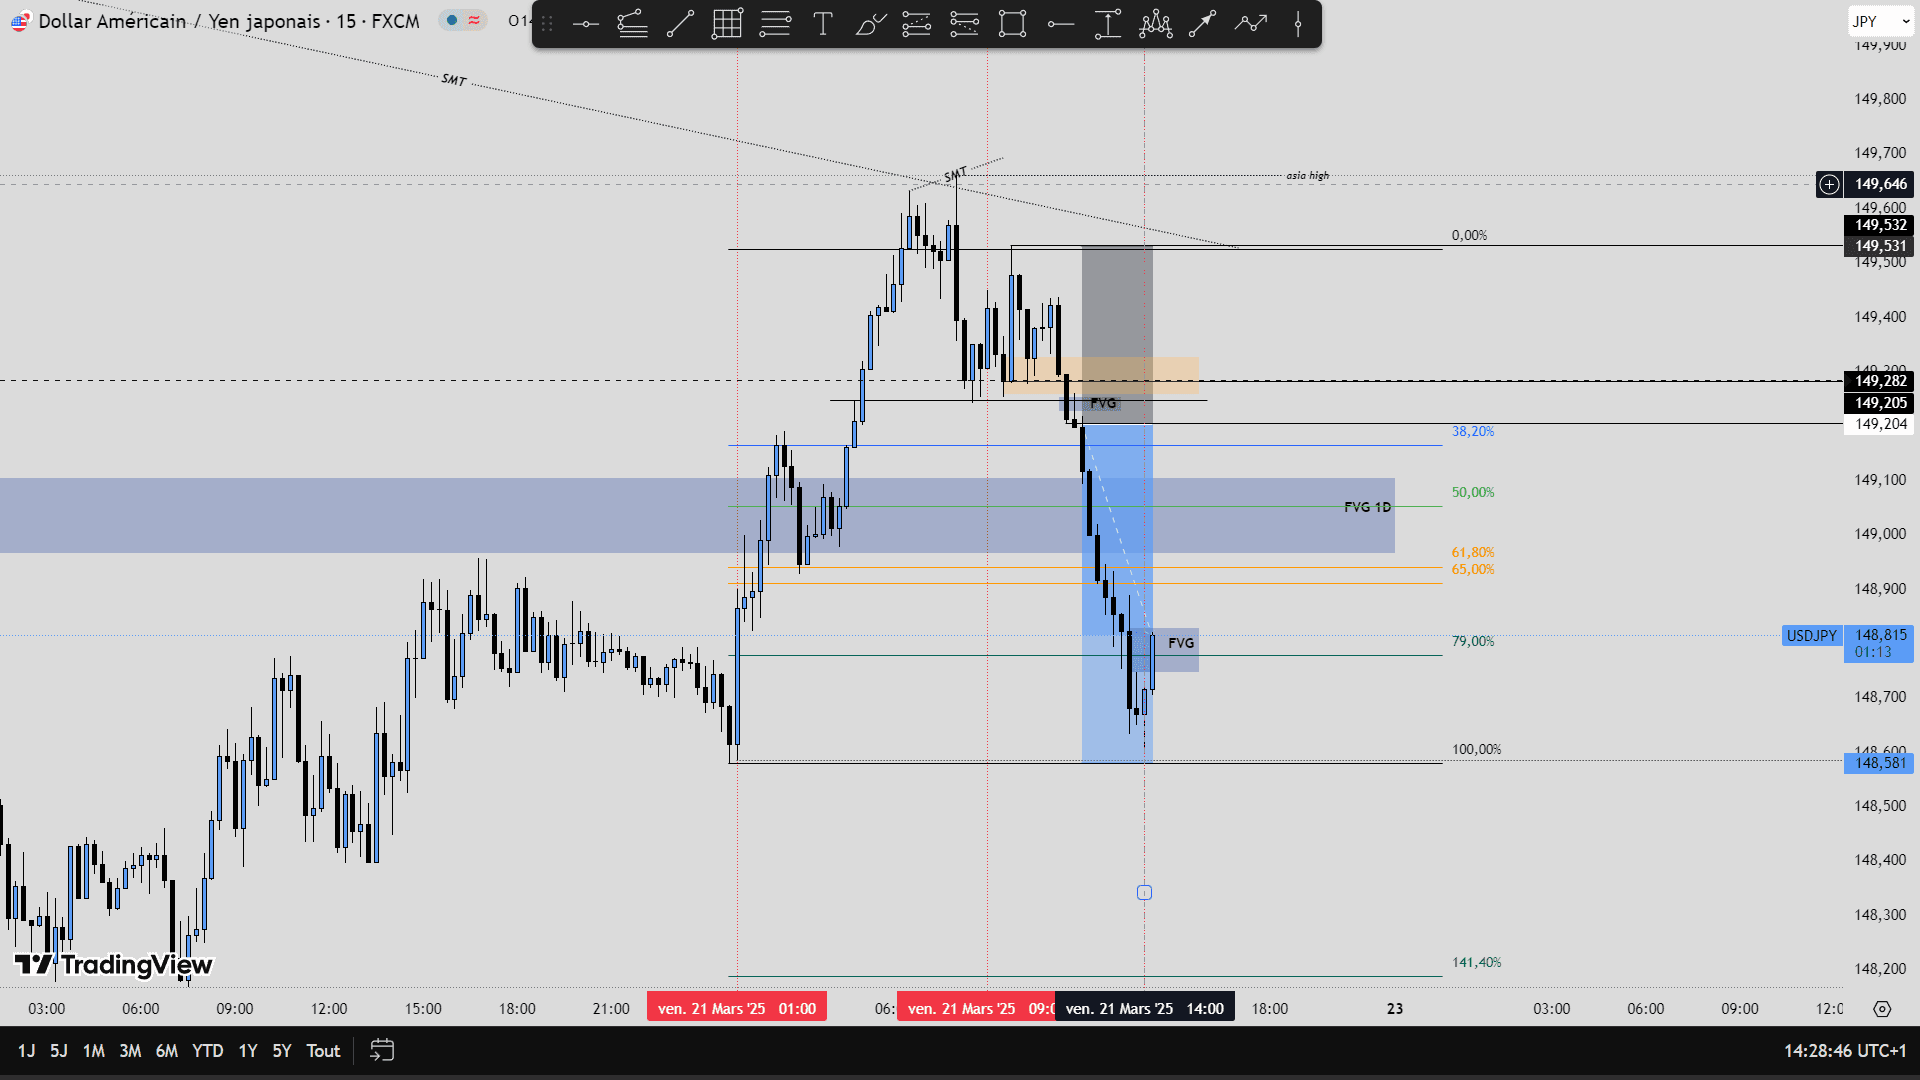Select the Text tool
Viewport: 1920px width, 1080px height.
tap(822, 24)
